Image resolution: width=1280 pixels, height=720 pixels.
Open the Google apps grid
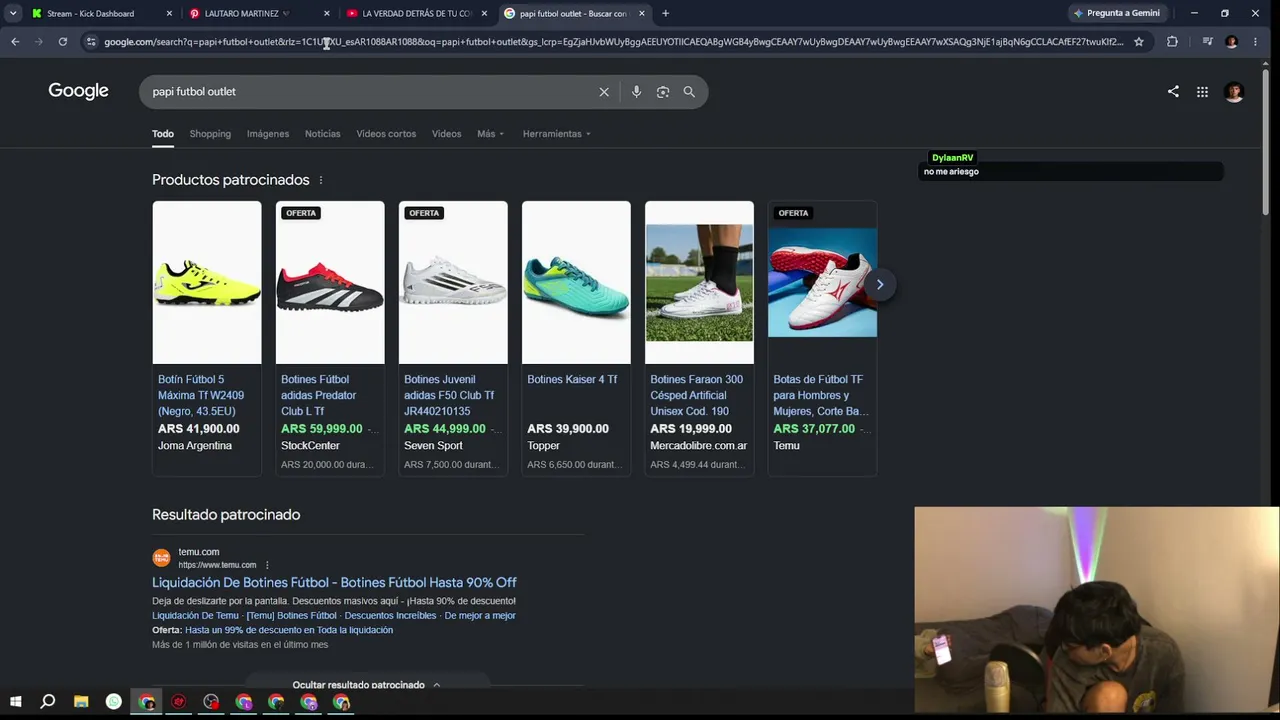point(1202,92)
